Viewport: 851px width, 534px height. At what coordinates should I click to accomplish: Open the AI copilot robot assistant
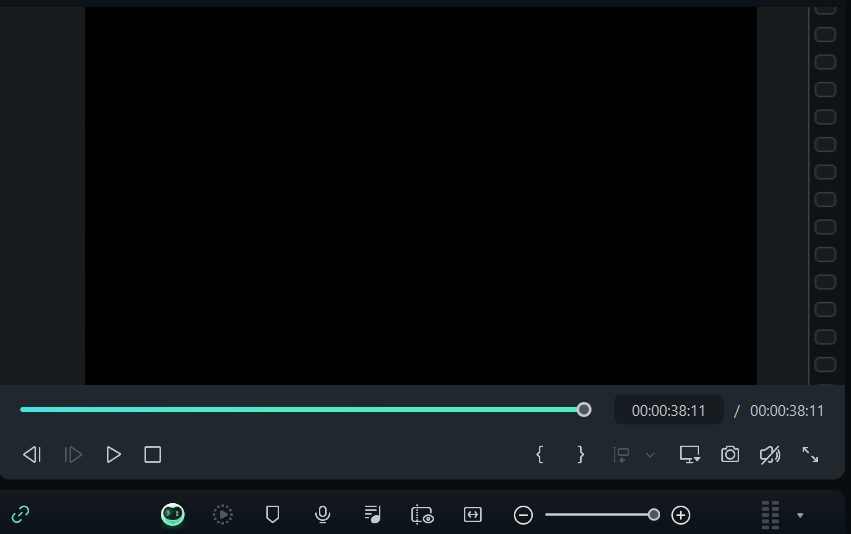(173, 514)
